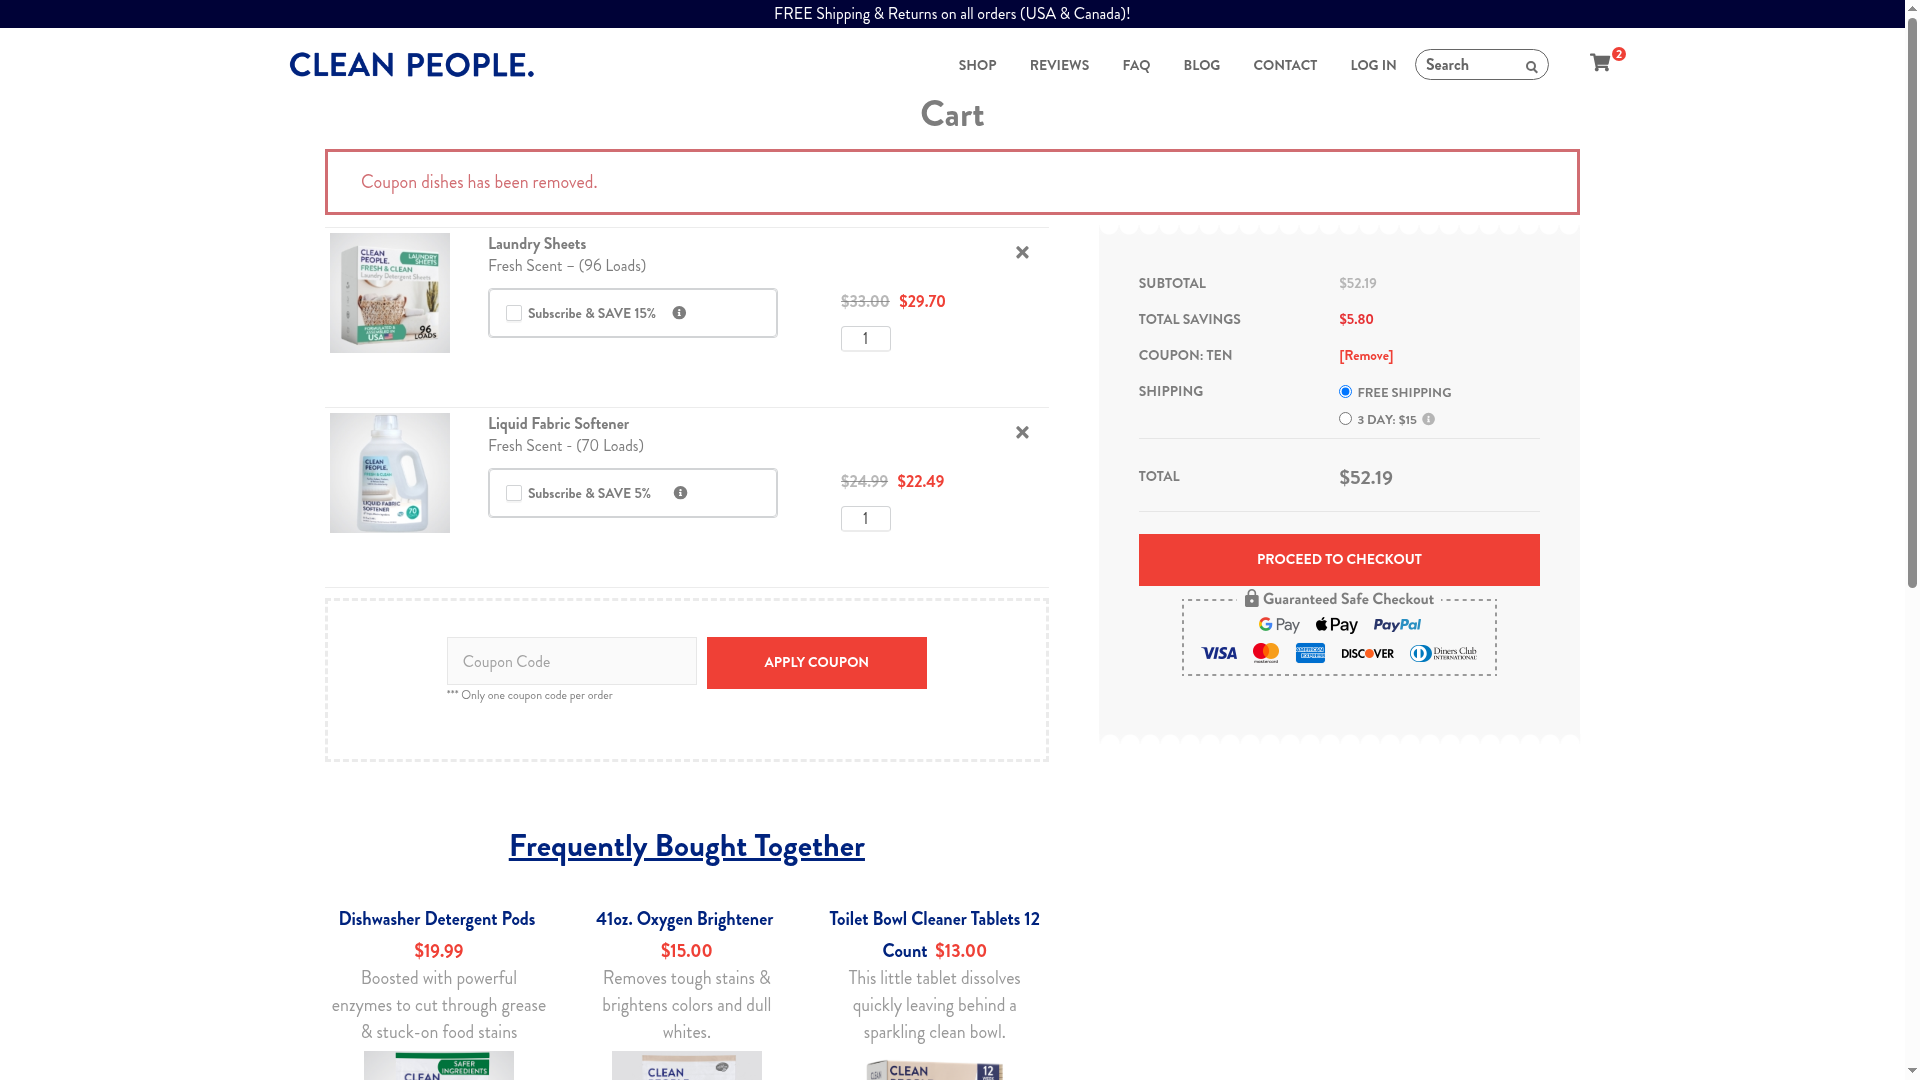Click the Visa card logo
This screenshot has height=1080, width=1920.
[1219, 653]
